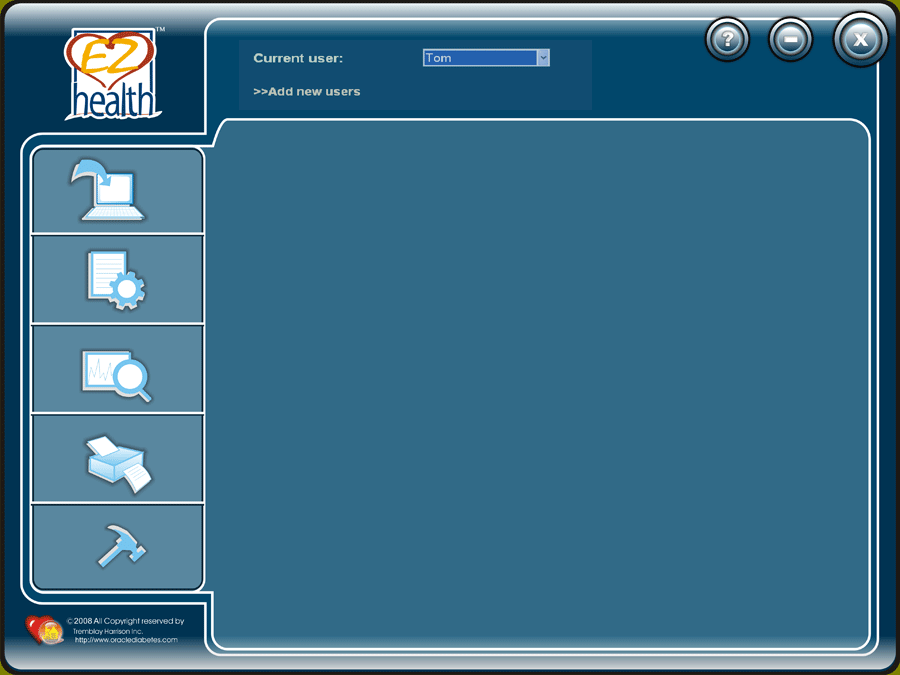Click the 2008 copyright reserved text

(x=126, y=621)
